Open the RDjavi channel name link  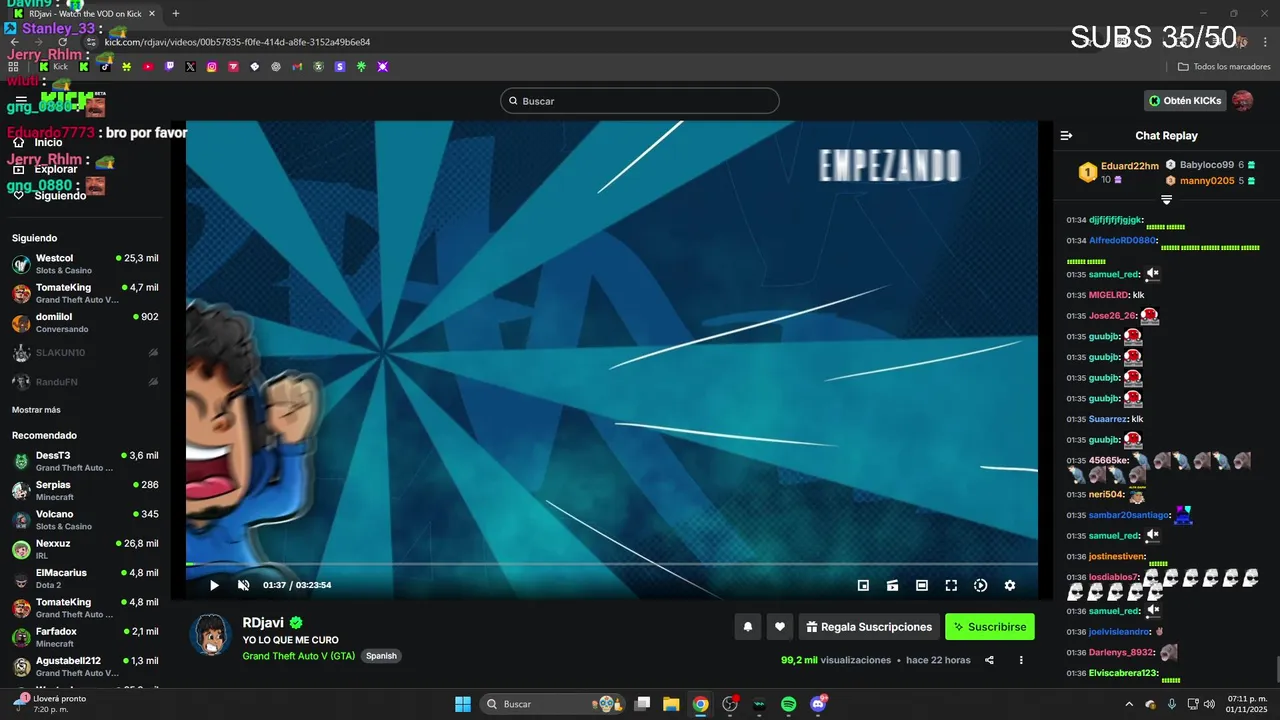pos(263,622)
